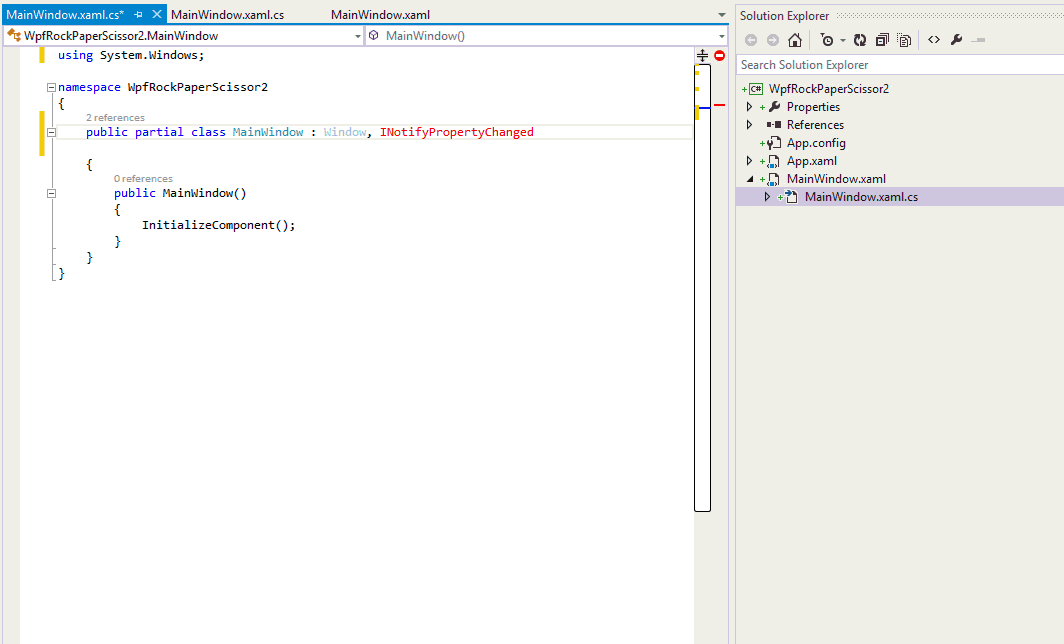Click the View Code icon in Solution Explorer

pos(933,39)
